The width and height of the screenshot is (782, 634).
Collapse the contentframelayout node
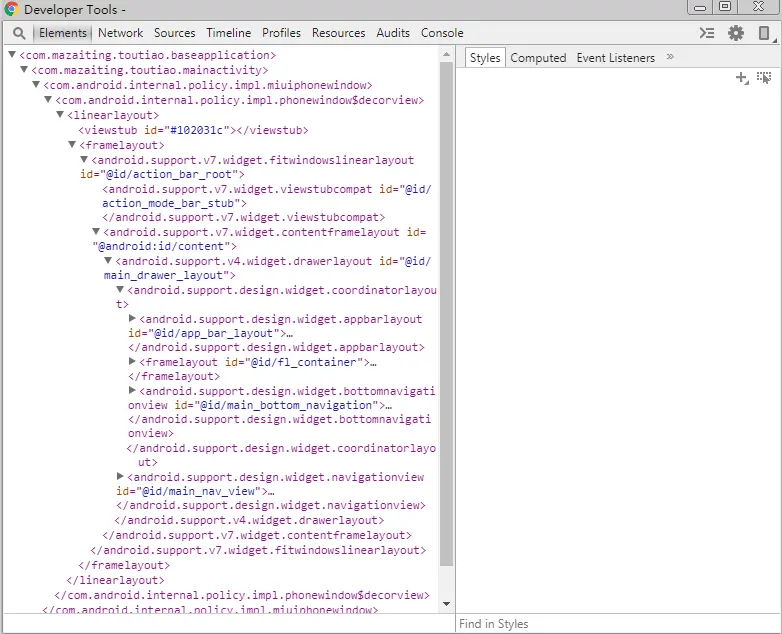96,231
